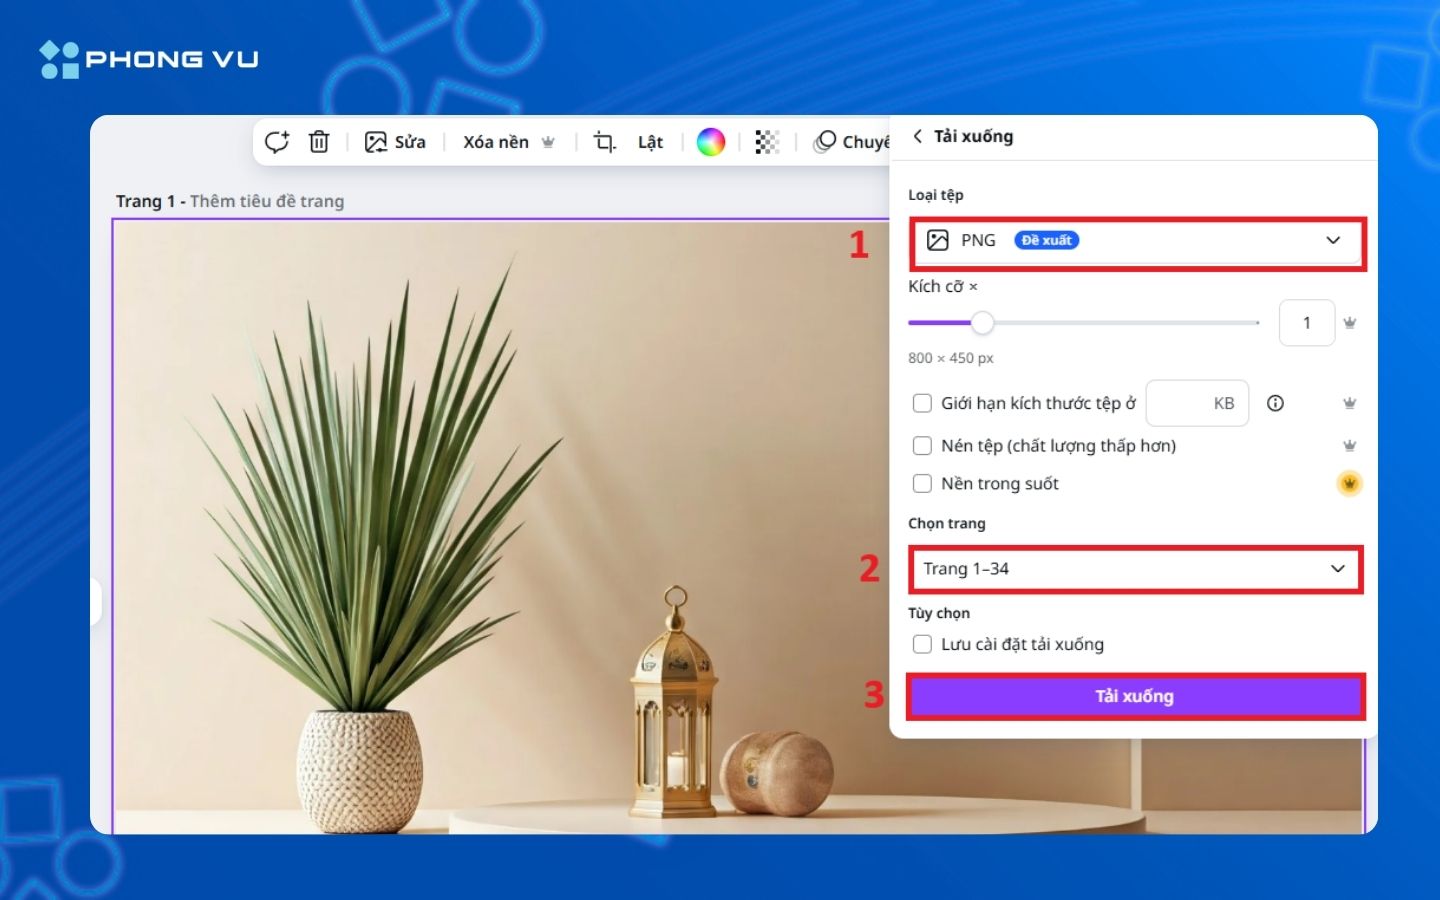The image size is (1440, 900).
Task: Open color adjustments via the color wheel icon
Action: [710, 142]
